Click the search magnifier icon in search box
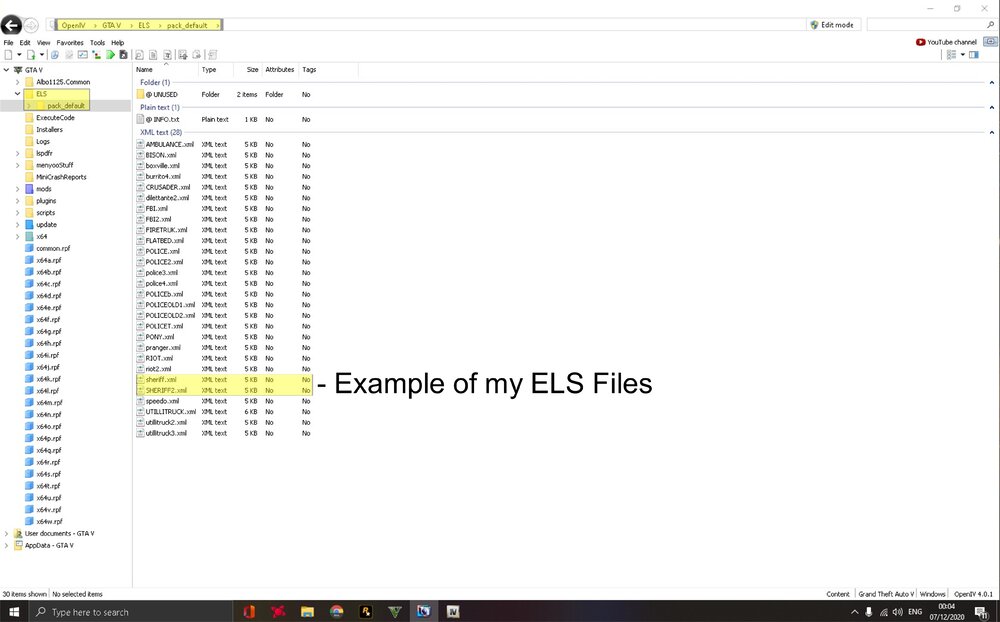The width and height of the screenshot is (1000, 622). [990, 25]
